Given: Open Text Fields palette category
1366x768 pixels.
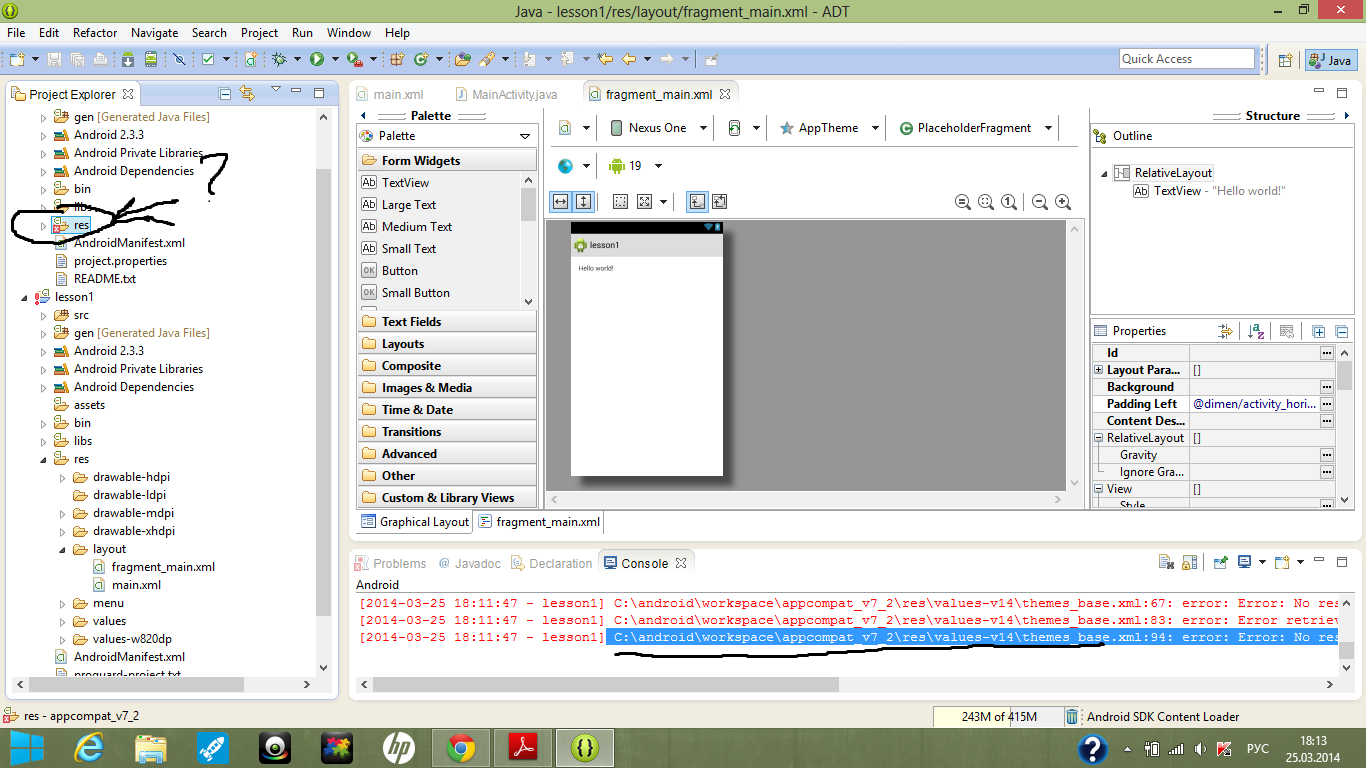Looking at the screenshot, I should (447, 322).
